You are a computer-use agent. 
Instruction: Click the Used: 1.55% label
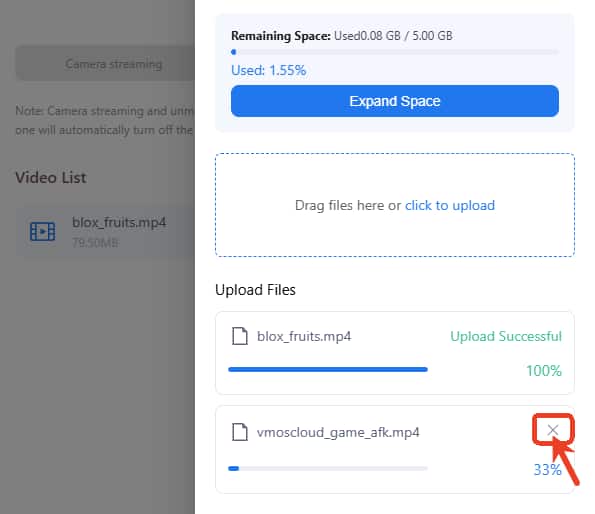(x=268, y=70)
